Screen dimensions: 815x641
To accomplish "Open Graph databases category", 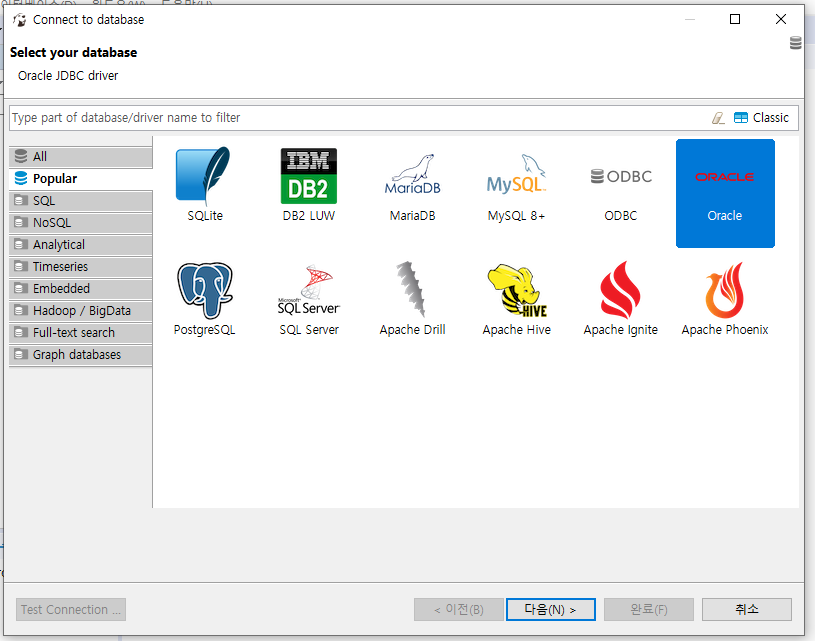I will [x=81, y=355].
